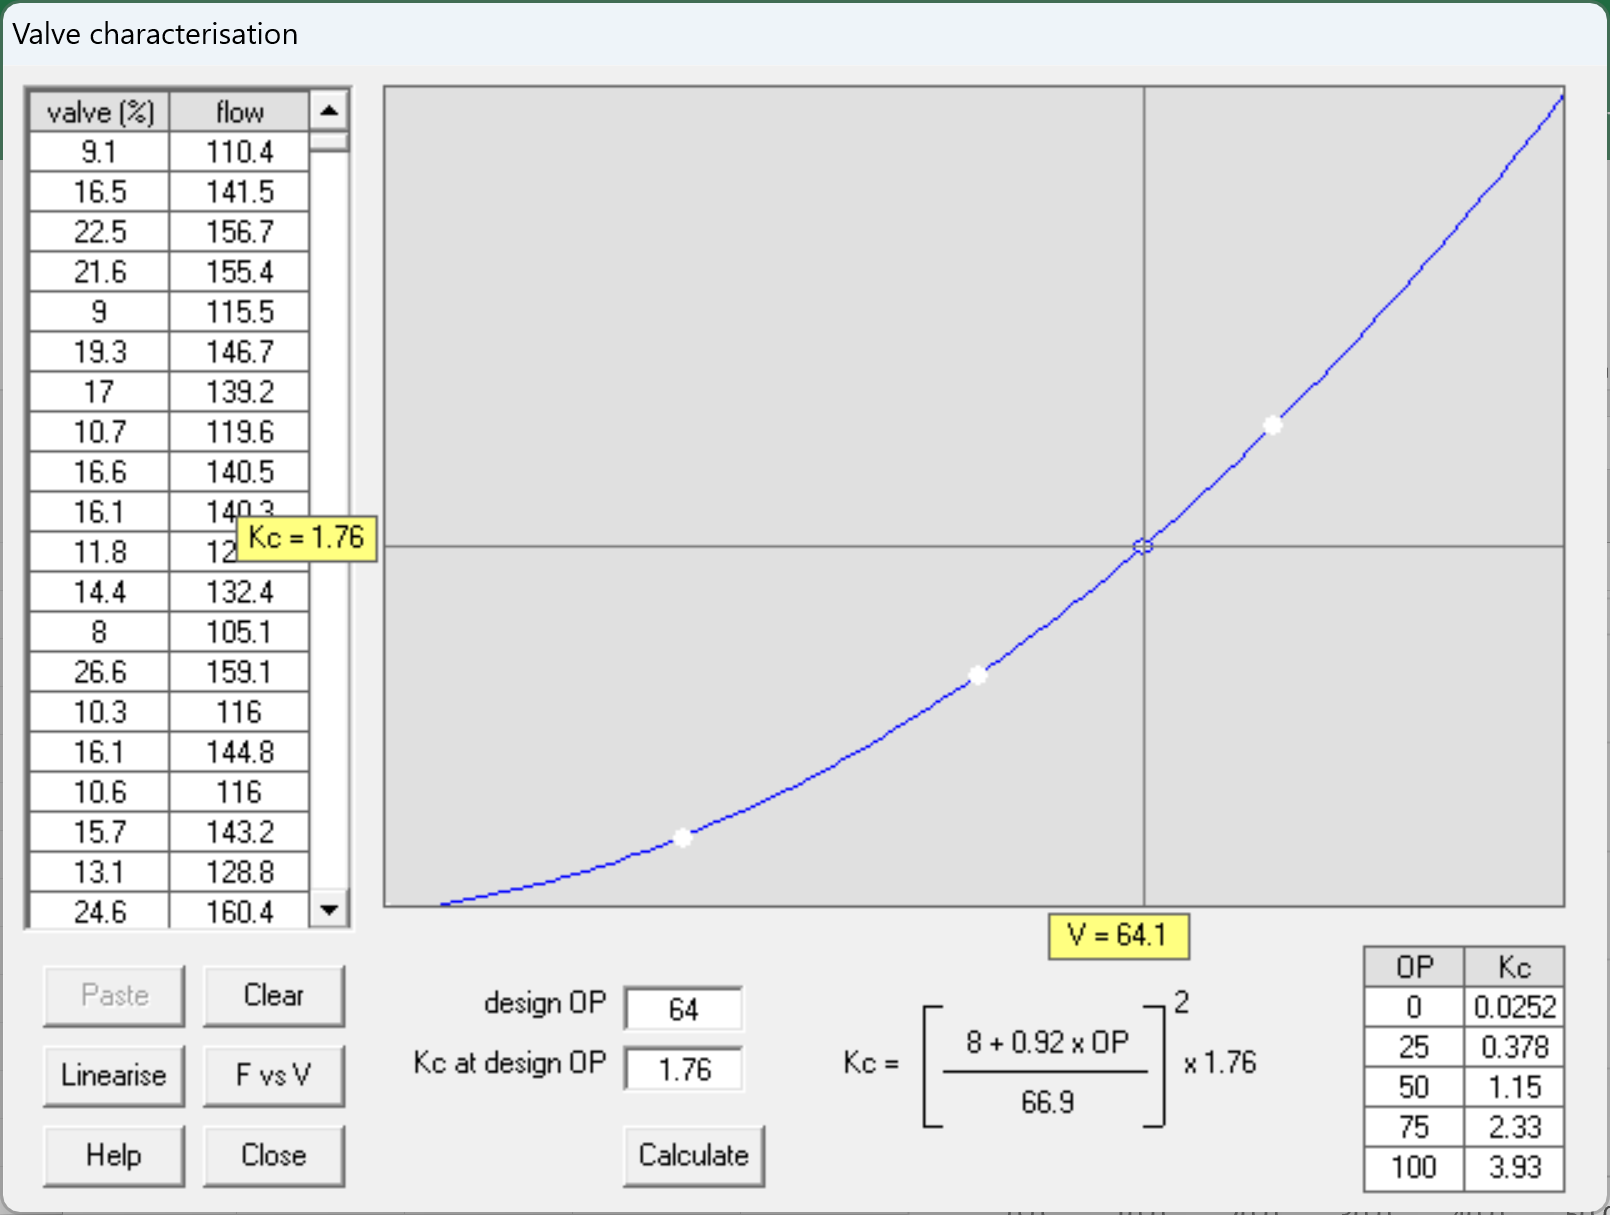Screen dimensions: 1610x1215
Task: Click the middle white point on curve
Action: coord(978,676)
